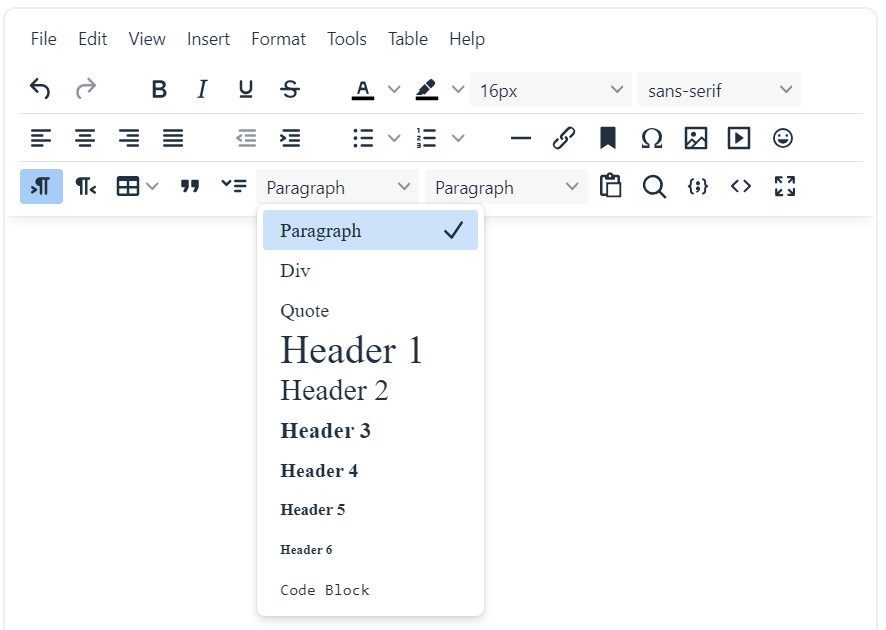Open the insert link tool

[x=564, y=138]
